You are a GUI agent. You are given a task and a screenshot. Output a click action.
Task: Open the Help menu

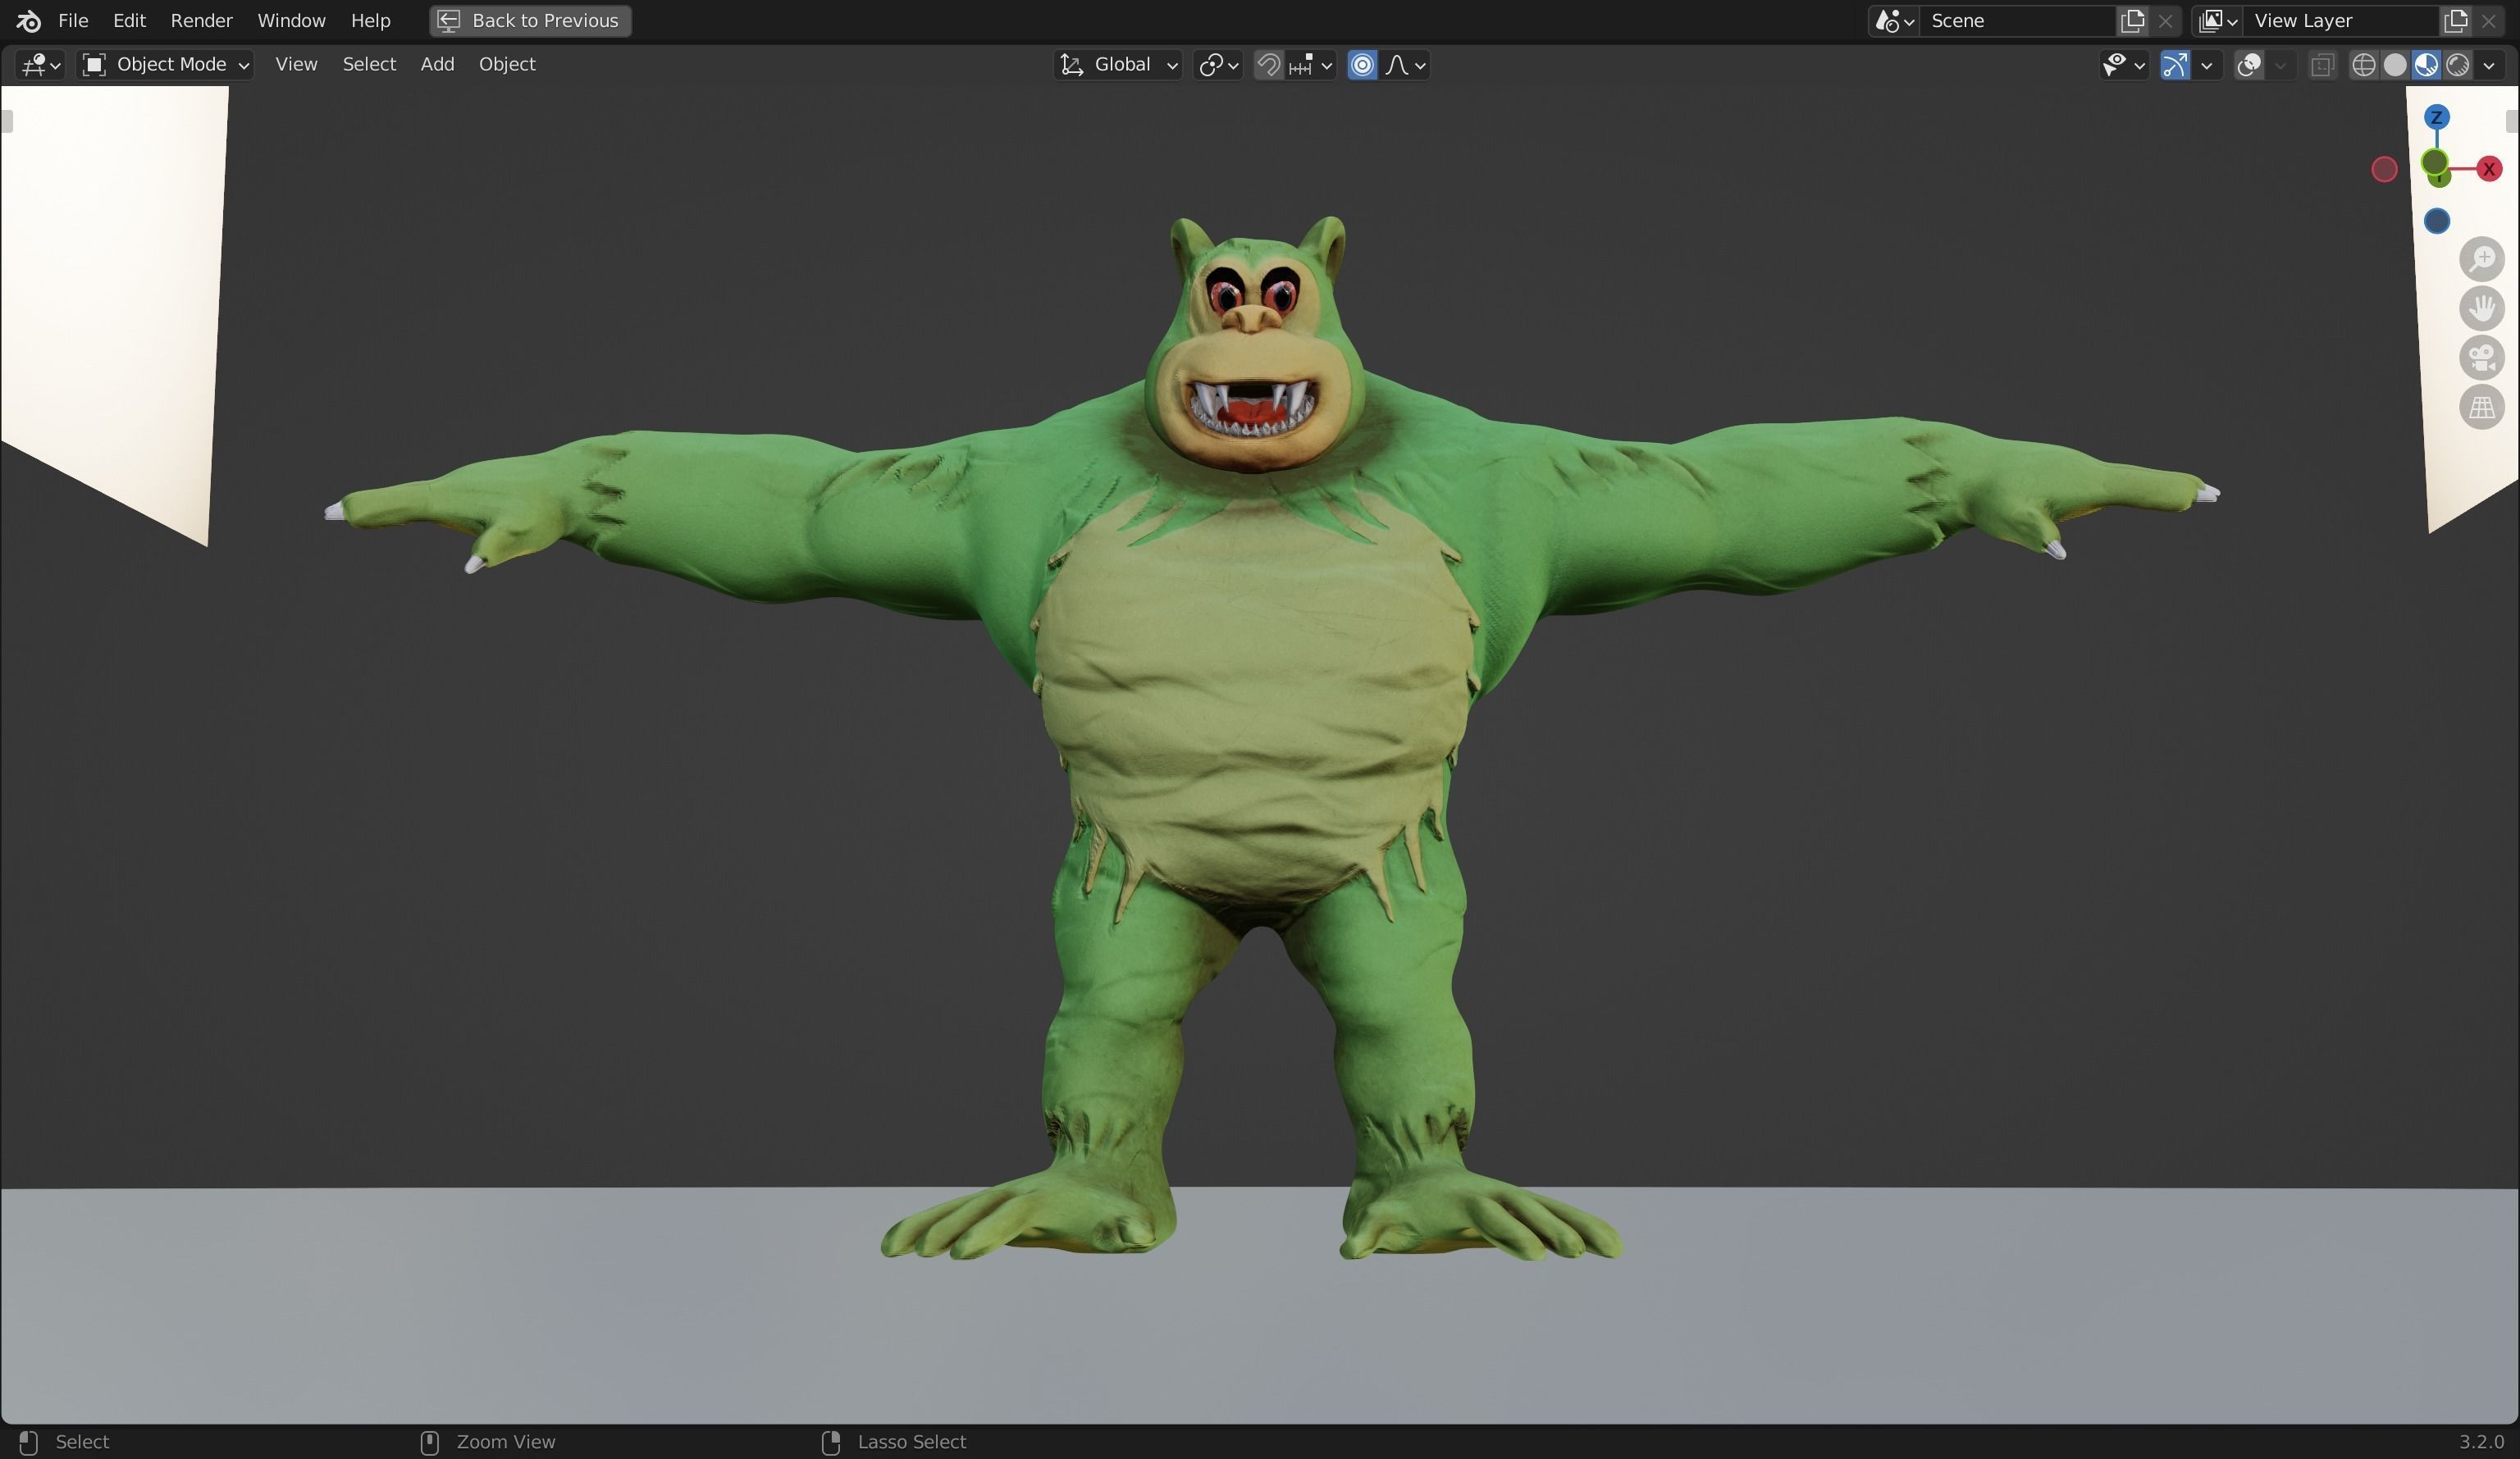click(370, 20)
